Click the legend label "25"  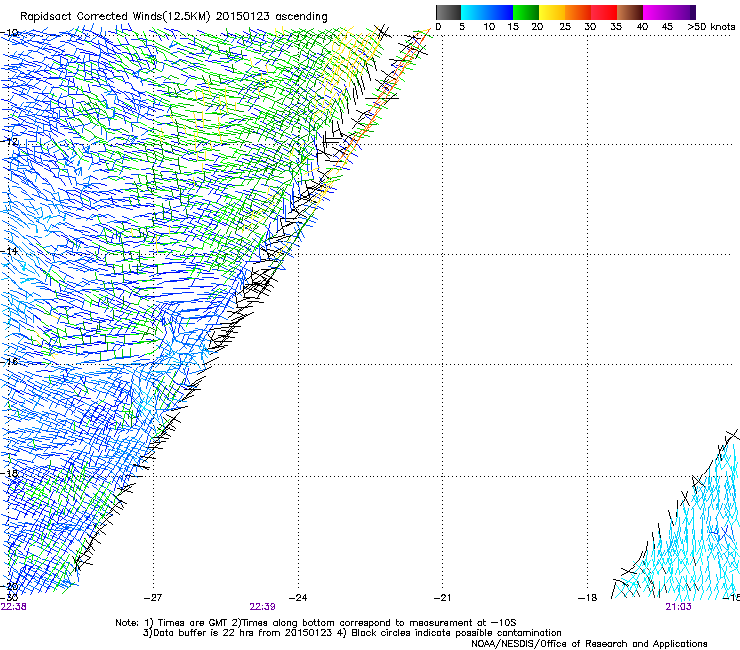click(x=565, y=27)
